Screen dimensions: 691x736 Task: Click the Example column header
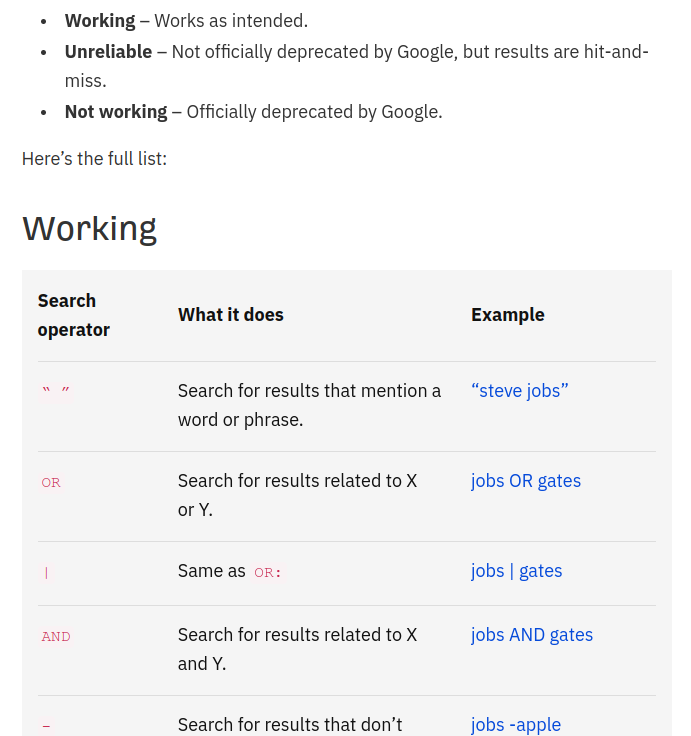click(507, 315)
